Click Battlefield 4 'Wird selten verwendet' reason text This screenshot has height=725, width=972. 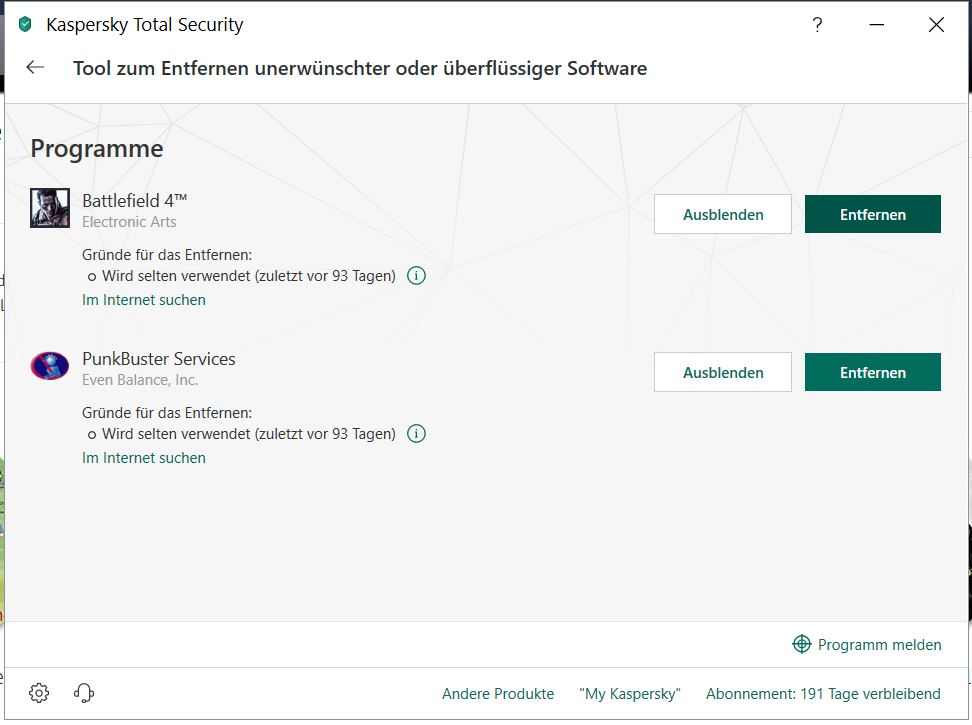point(249,276)
